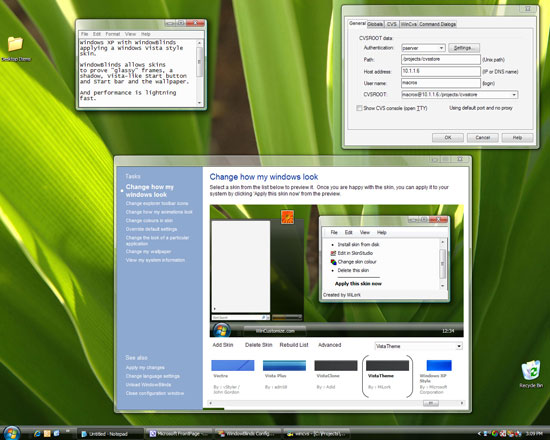Click View my system information link
Screen dimensions: 550x440
coord(155,260)
